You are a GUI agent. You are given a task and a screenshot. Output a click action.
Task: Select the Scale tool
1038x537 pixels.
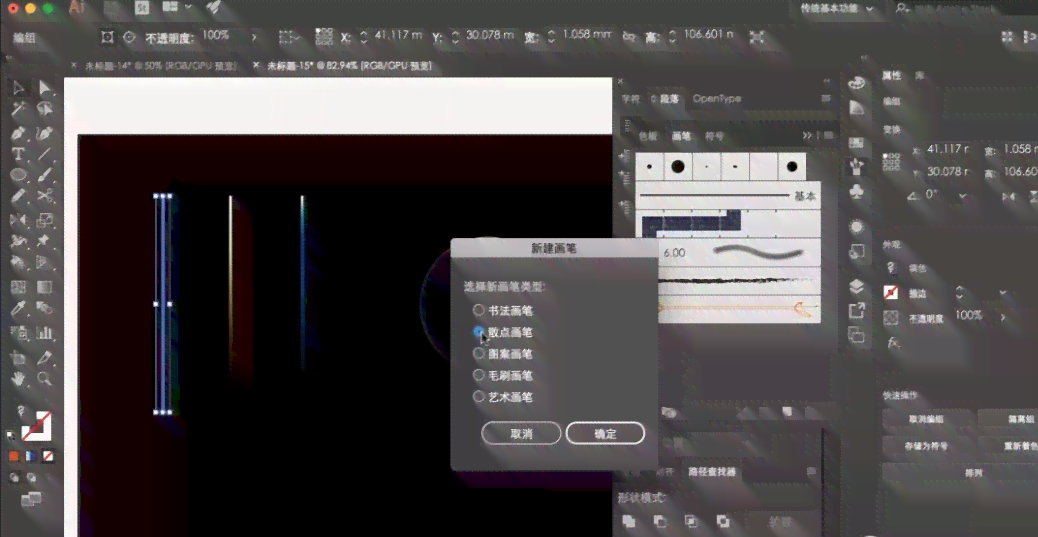[x=44, y=219]
